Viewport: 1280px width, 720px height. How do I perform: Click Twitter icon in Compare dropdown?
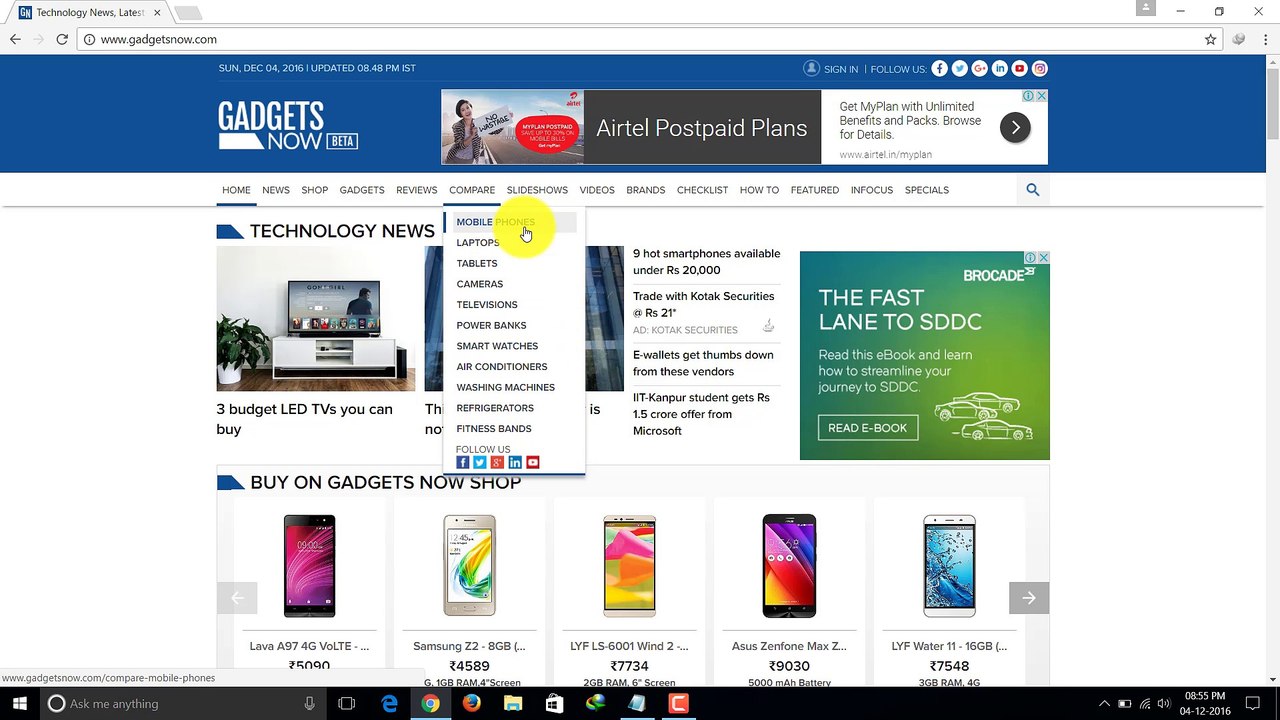pos(480,462)
